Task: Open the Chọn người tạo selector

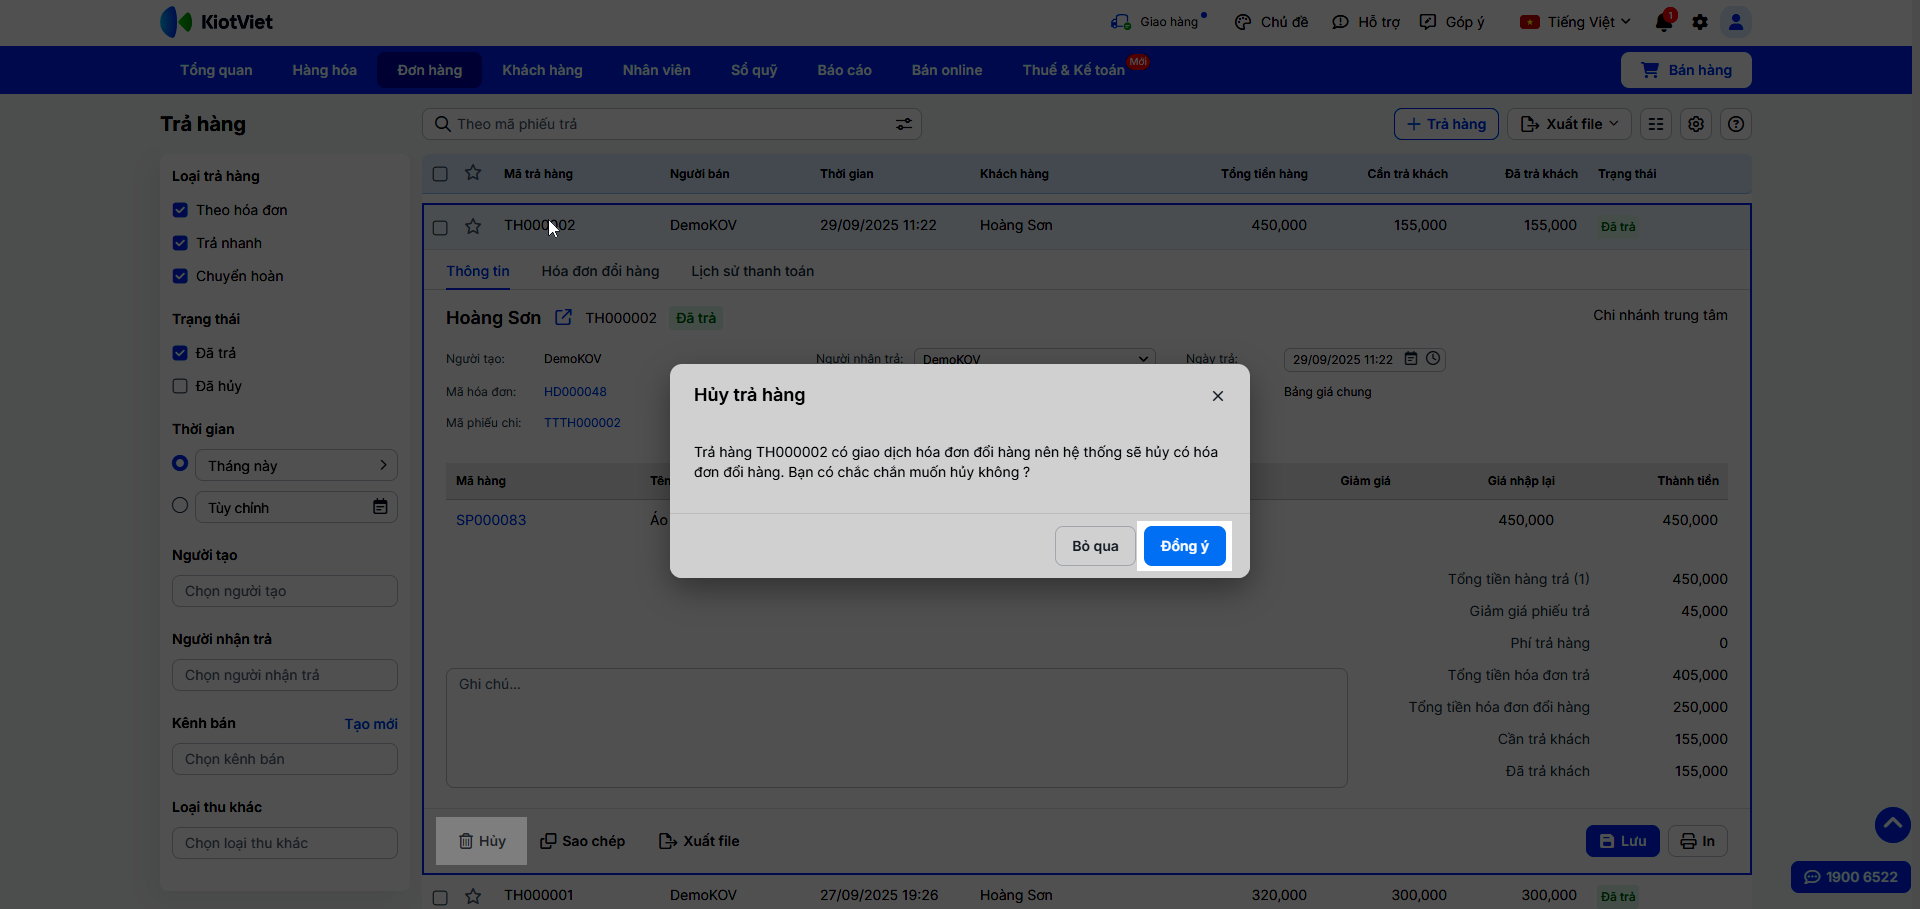Action: [x=285, y=591]
